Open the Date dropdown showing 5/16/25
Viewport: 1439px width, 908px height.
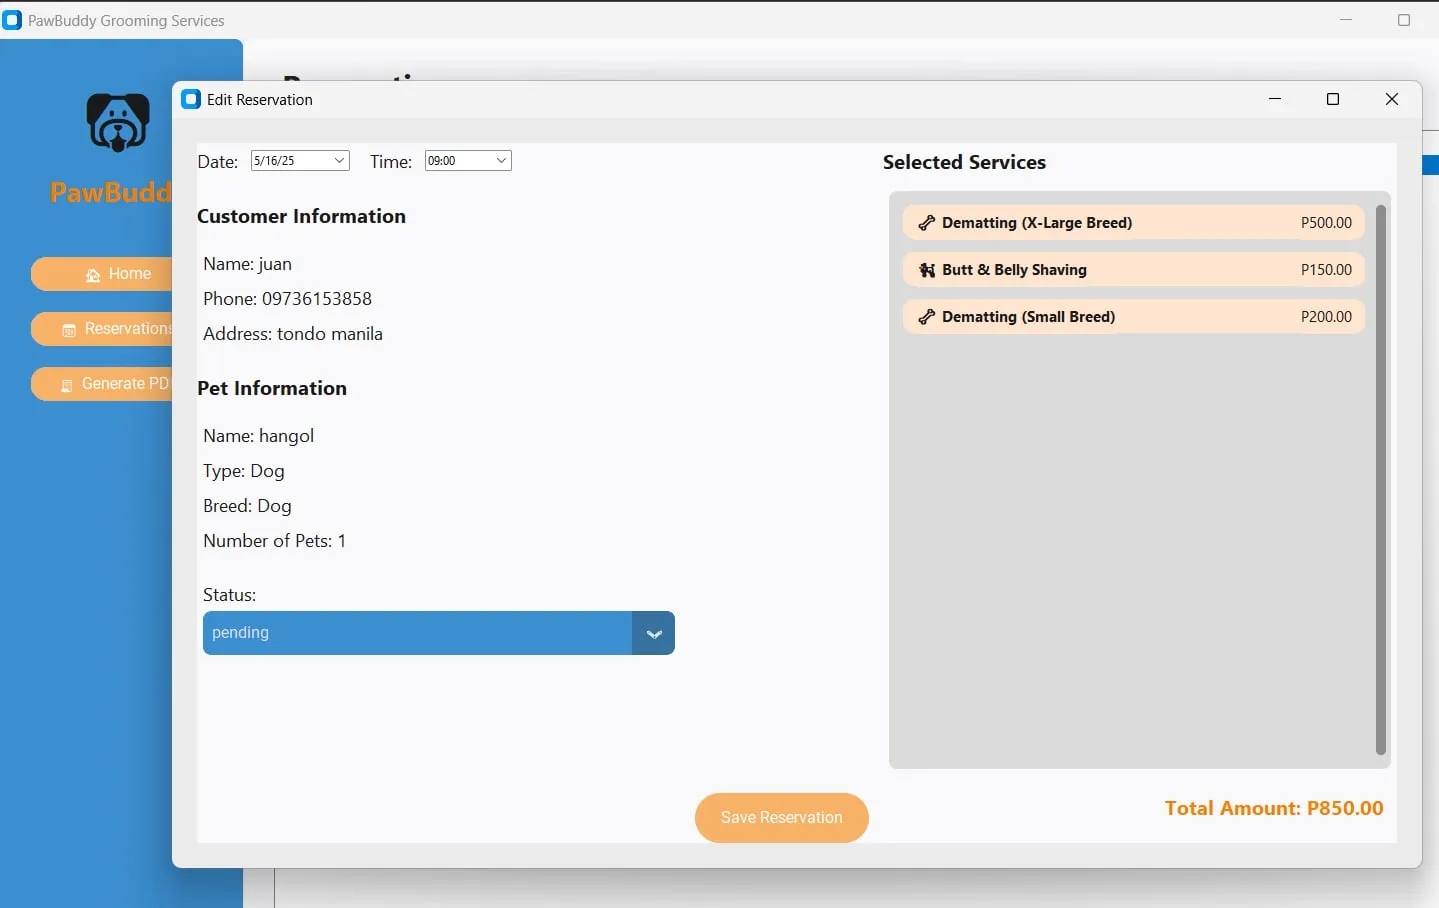point(300,161)
